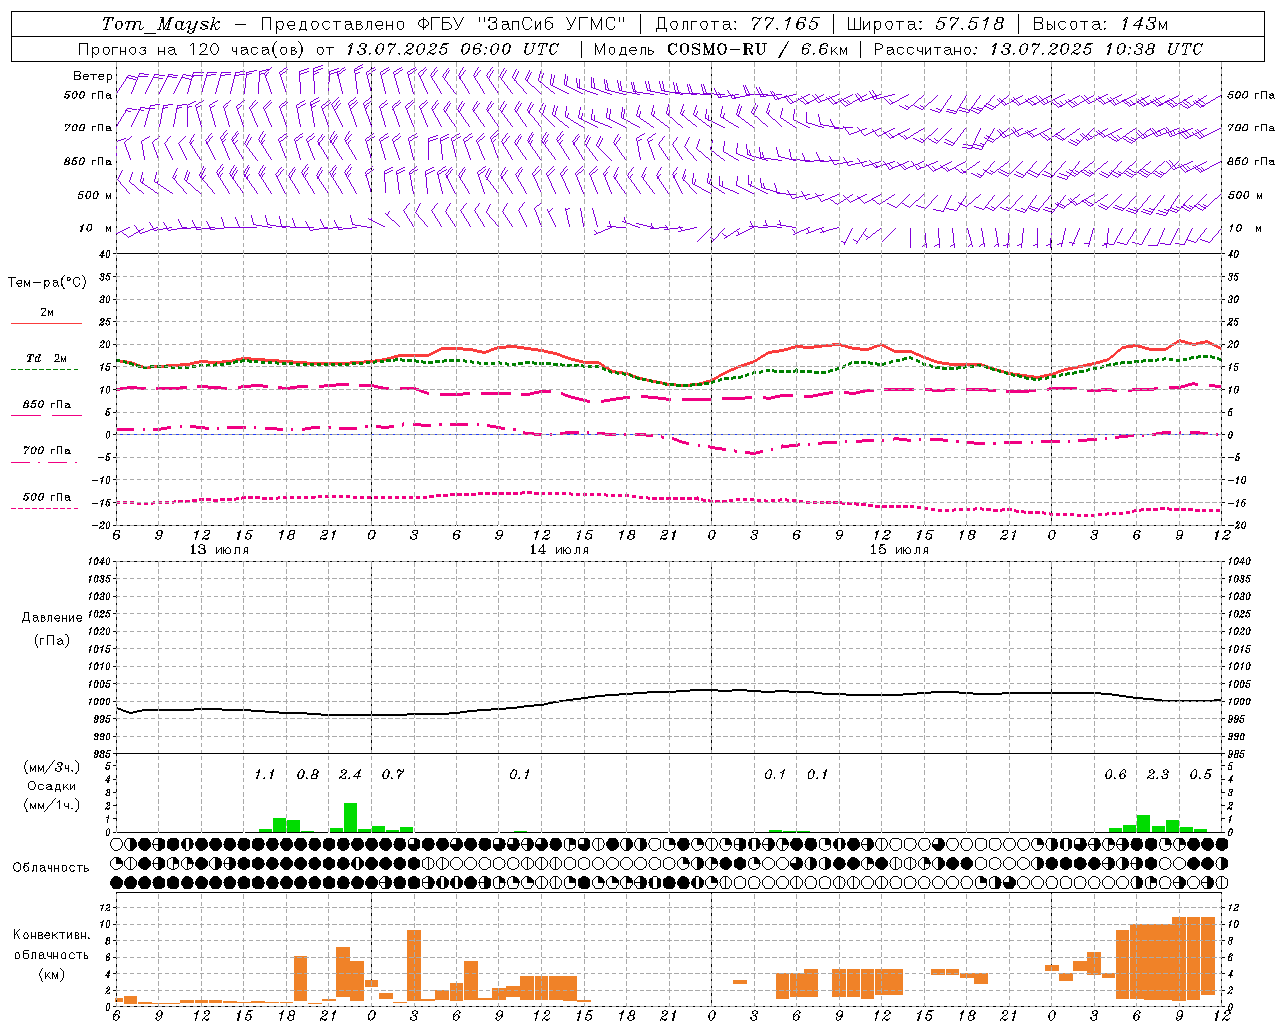Viewport: 1280px width, 1024px height.
Task: Click the precipitation total 0.5
Action: pos(1200,774)
